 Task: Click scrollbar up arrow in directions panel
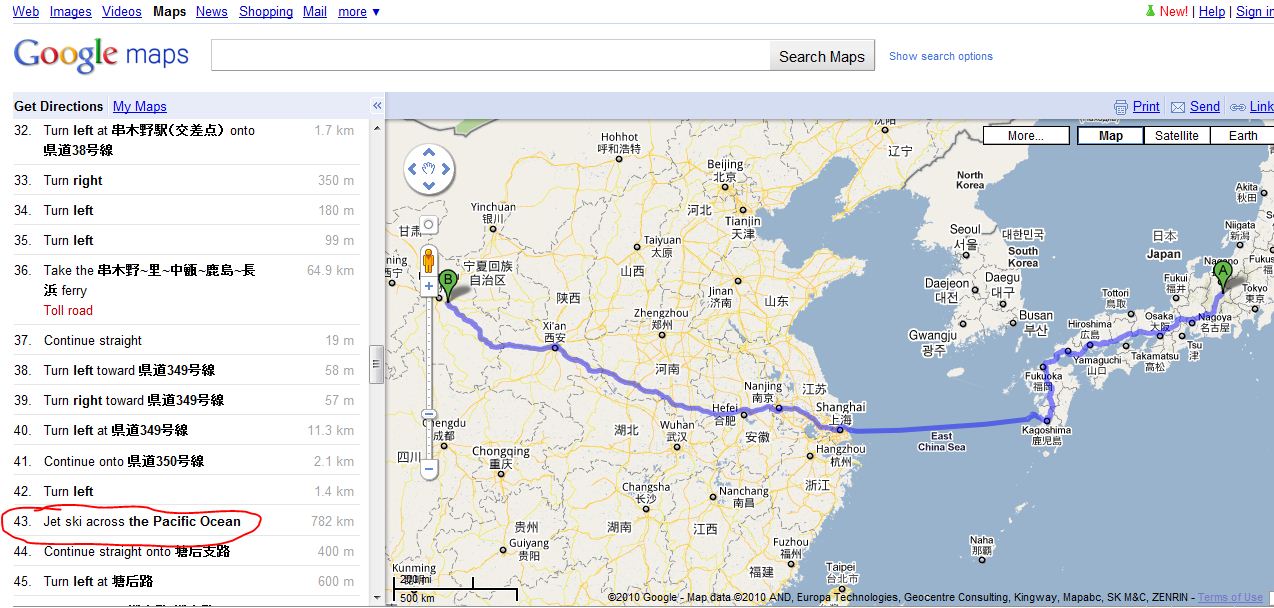(x=377, y=127)
